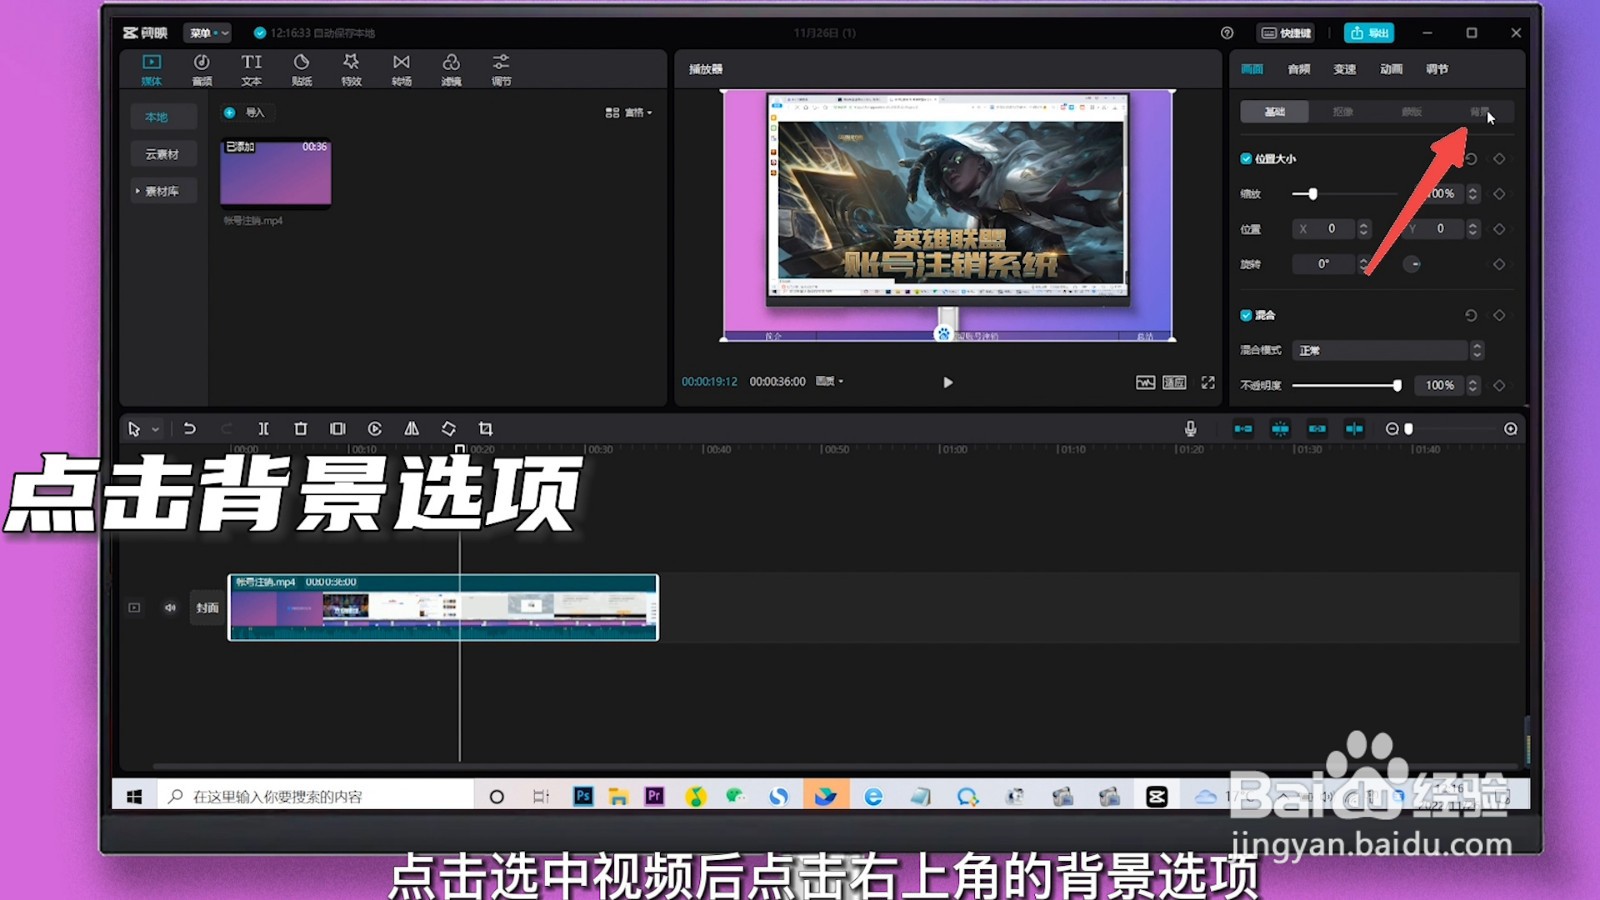Click the reverse playback icon in timeline toolbar
The image size is (1600, 900).
374,429
